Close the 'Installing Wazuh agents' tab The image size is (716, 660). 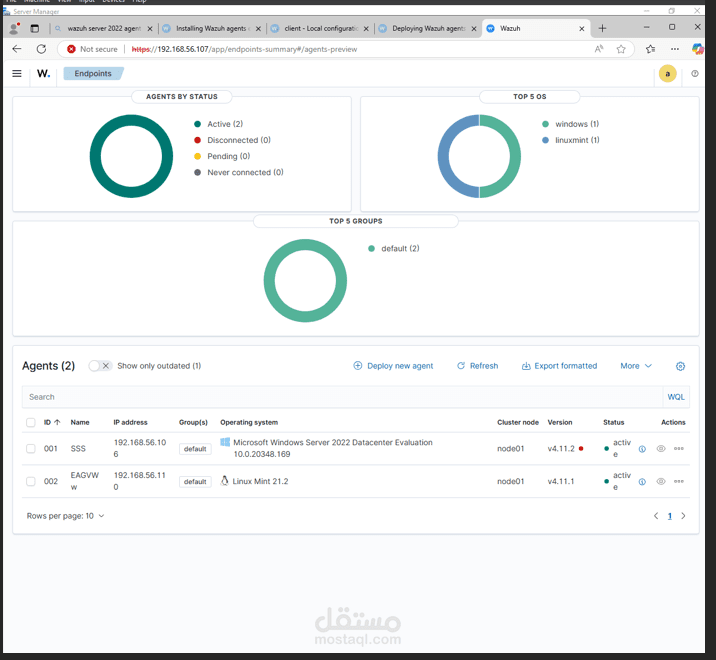pos(258,28)
